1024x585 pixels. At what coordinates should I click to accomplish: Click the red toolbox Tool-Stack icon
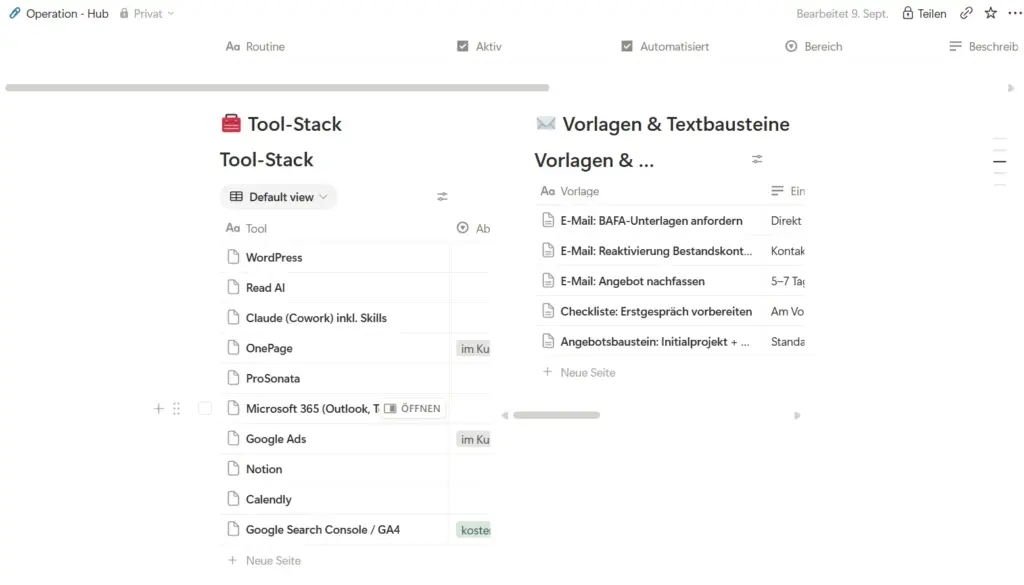pos(231,123)
